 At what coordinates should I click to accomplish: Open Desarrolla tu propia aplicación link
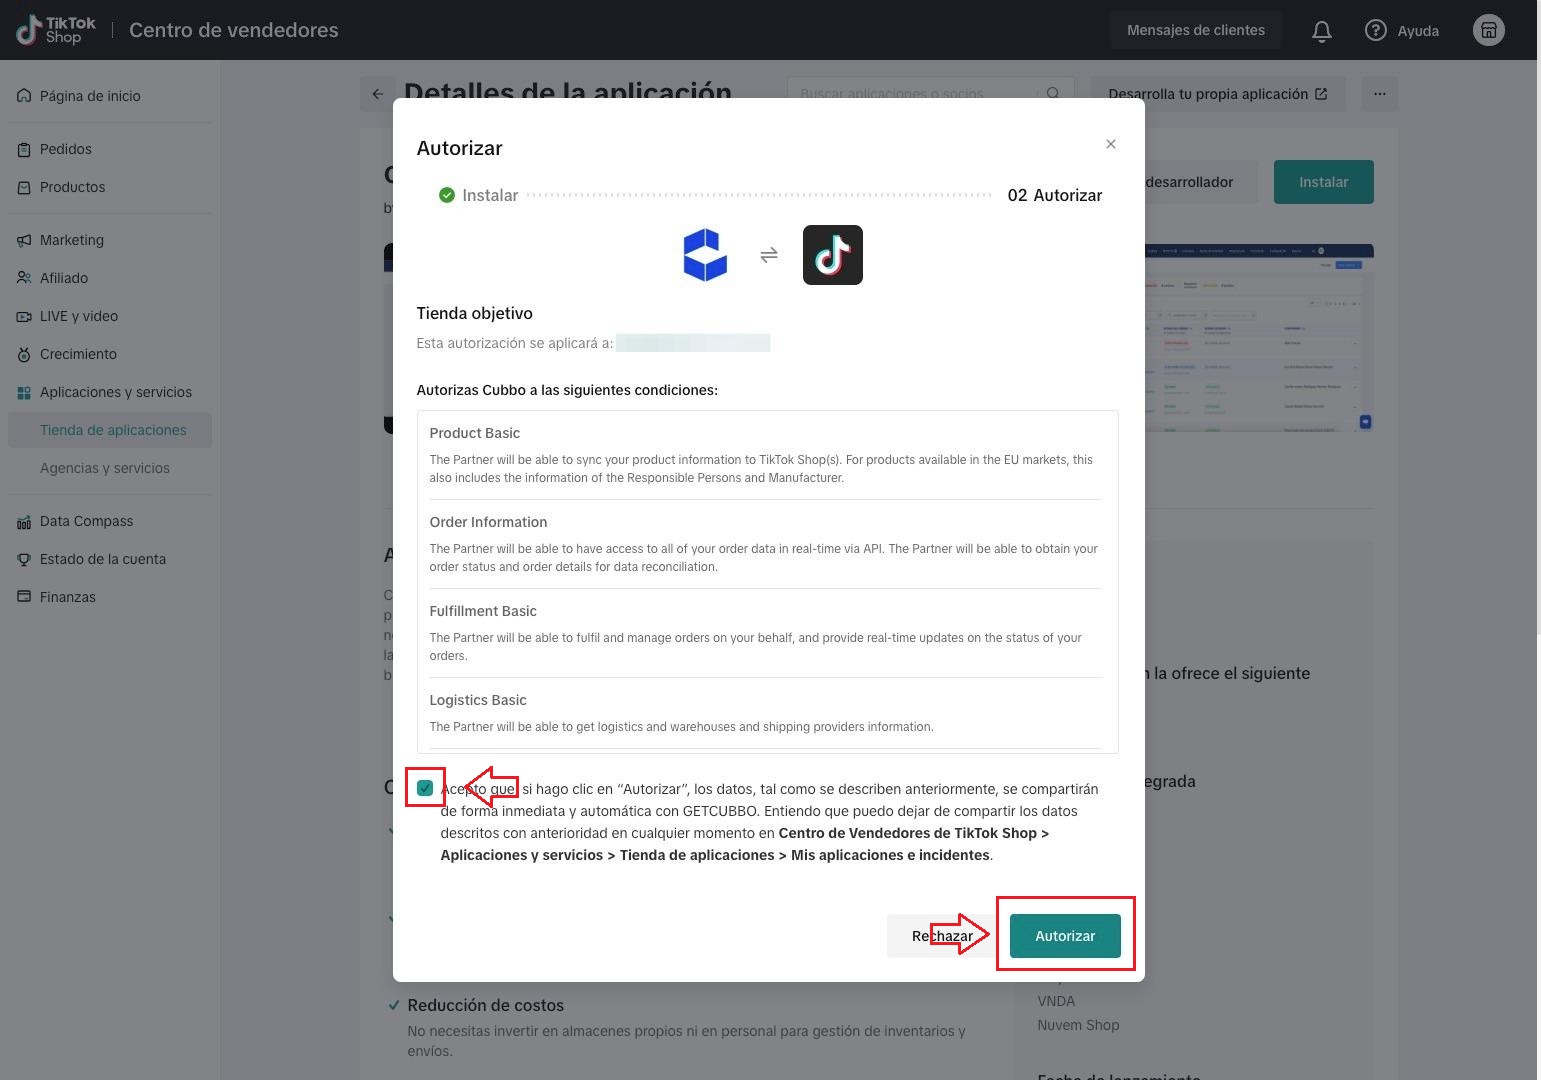pyautogui.click(x=1217, y=94)
